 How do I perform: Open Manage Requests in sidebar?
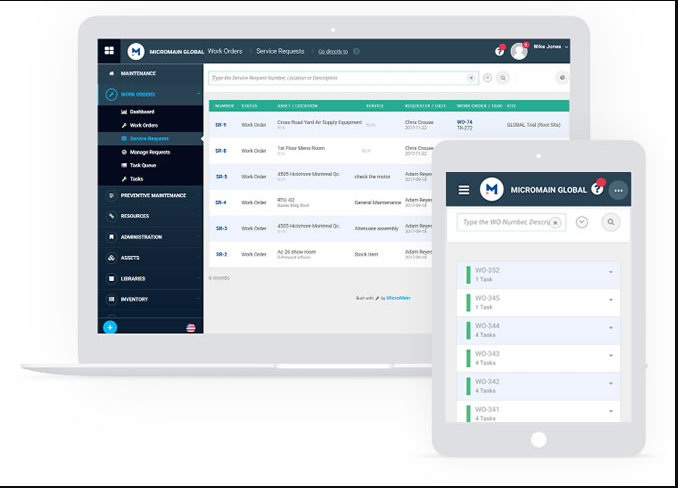click(151, 151)
